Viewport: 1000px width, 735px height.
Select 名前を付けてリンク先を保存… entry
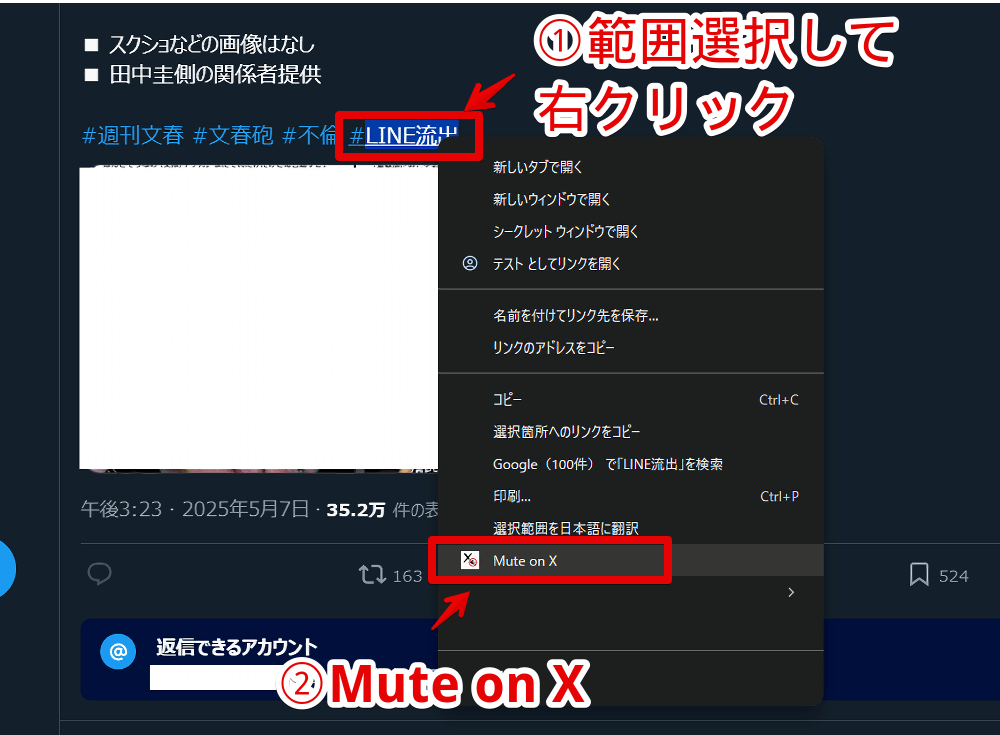pyautogui.click(x=631, y=316)
